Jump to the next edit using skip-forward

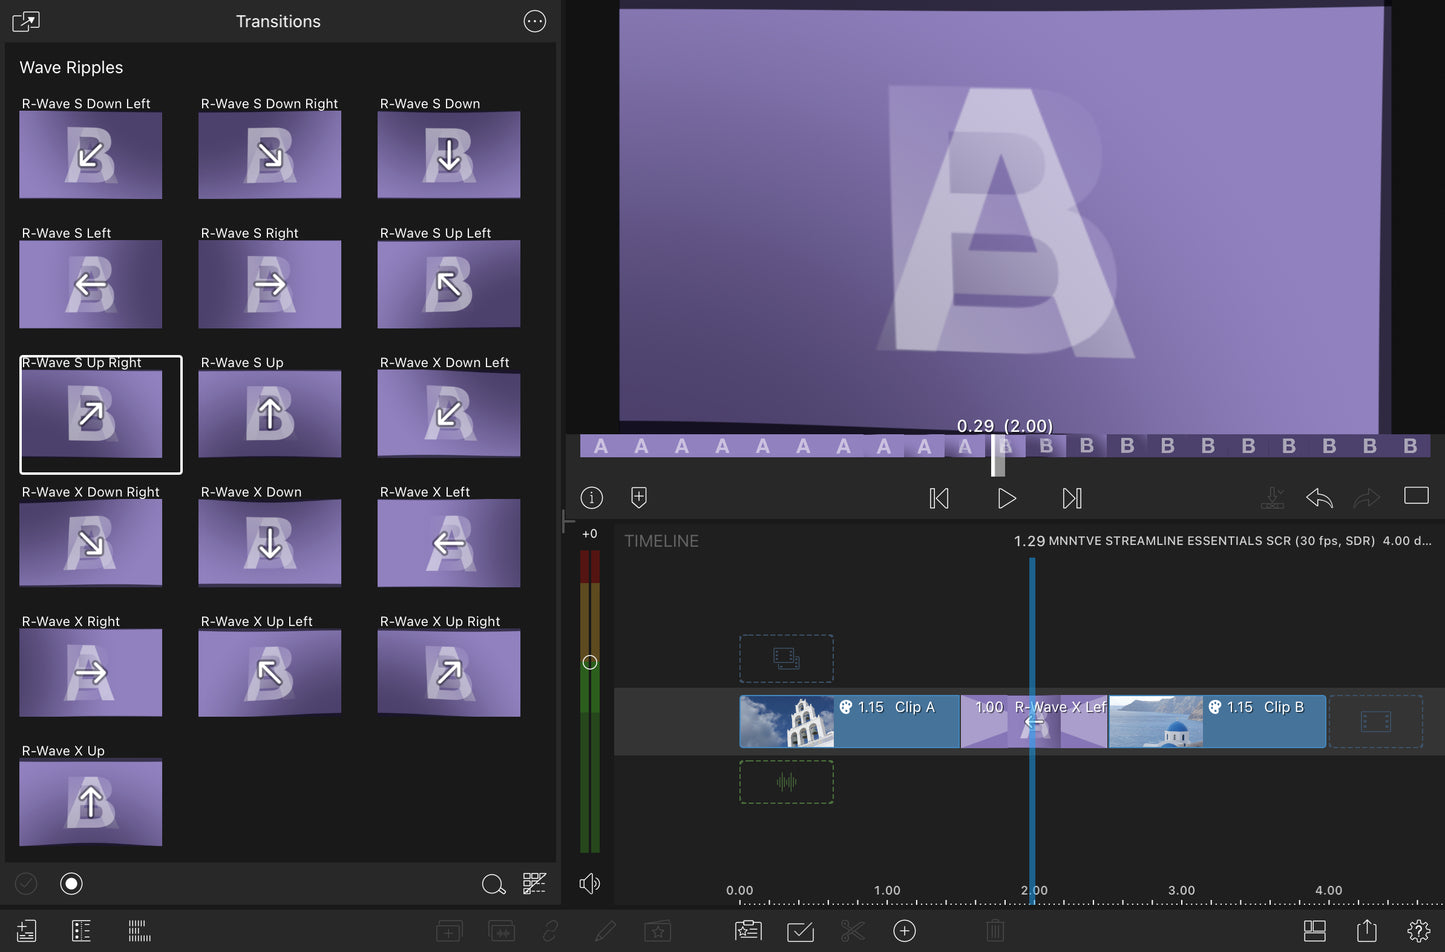1072,498
